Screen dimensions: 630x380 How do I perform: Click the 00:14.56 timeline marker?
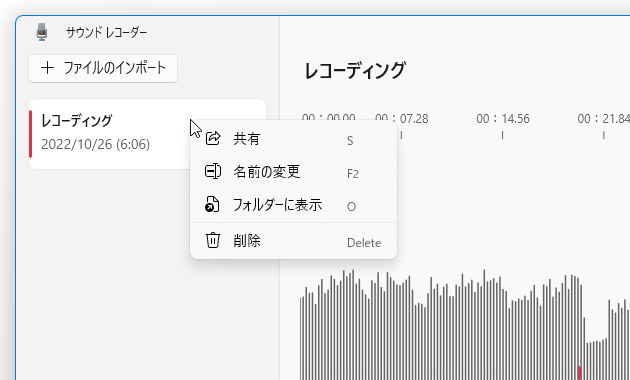[x=503, y=119]
